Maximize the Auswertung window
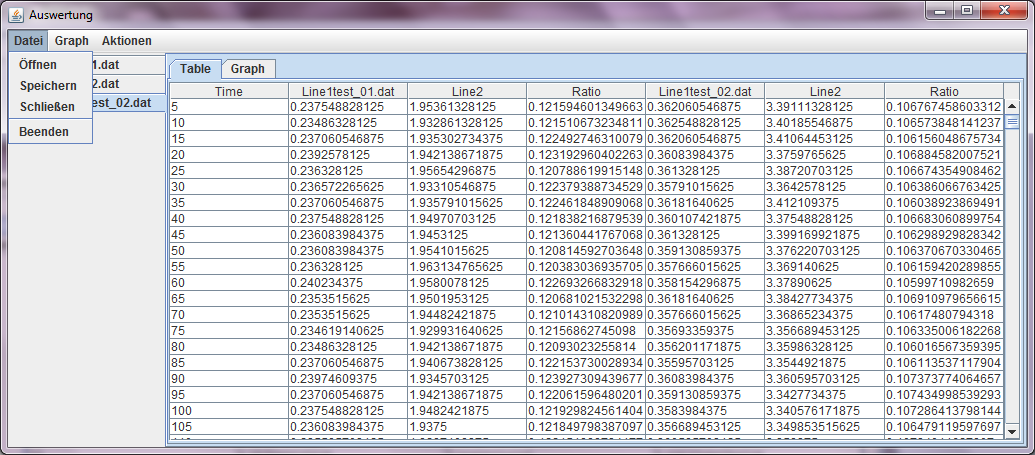Image resolution: width=1035 pixels, height=455 pixels. (966, 10)
